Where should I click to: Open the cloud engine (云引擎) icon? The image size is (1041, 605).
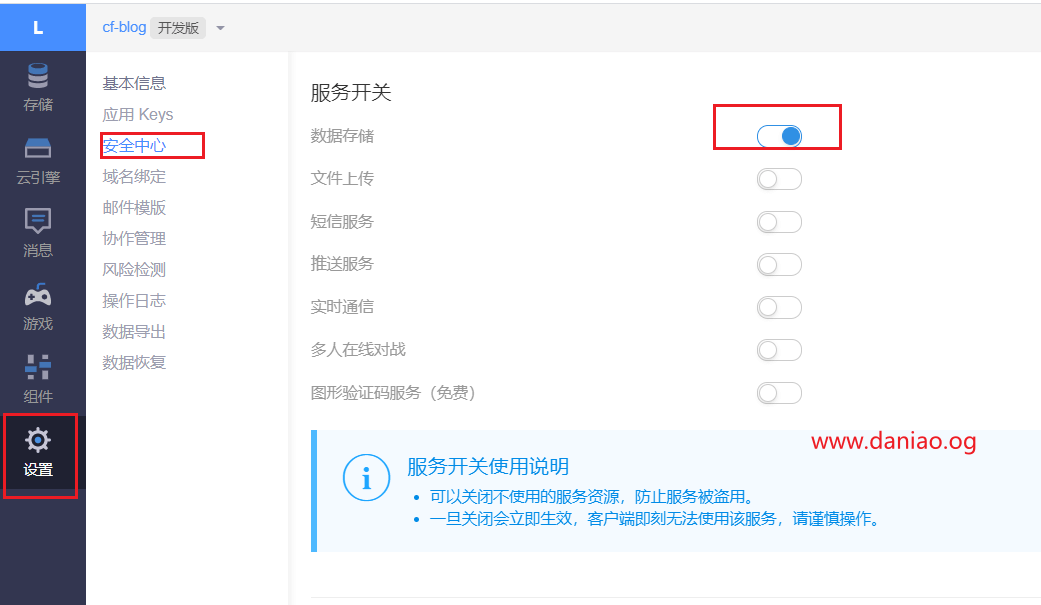38,149
